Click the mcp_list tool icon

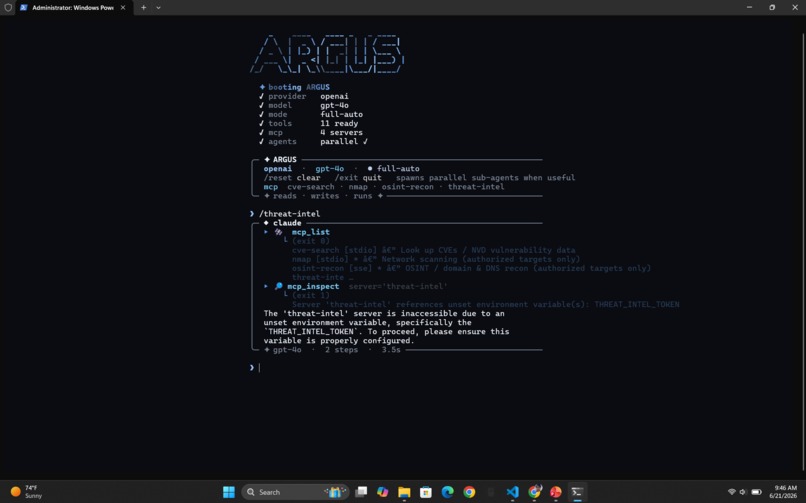coord(278,232)
